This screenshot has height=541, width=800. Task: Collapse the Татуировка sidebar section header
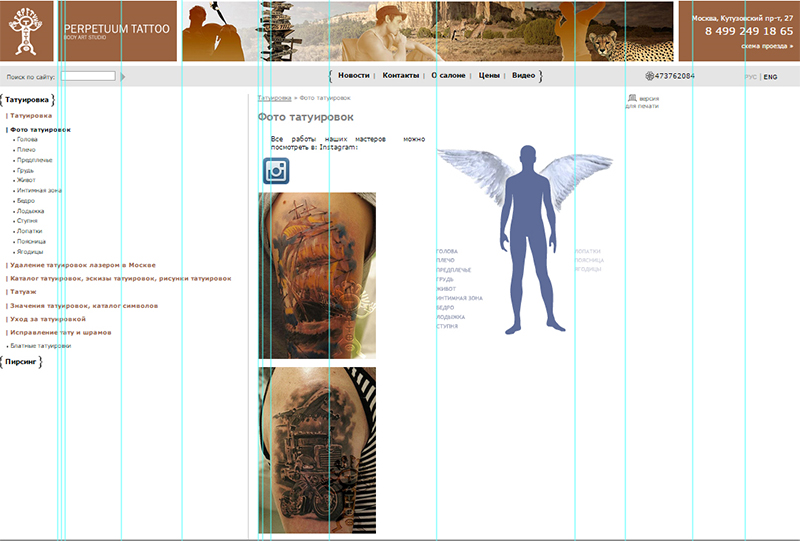tap(27, 100)
